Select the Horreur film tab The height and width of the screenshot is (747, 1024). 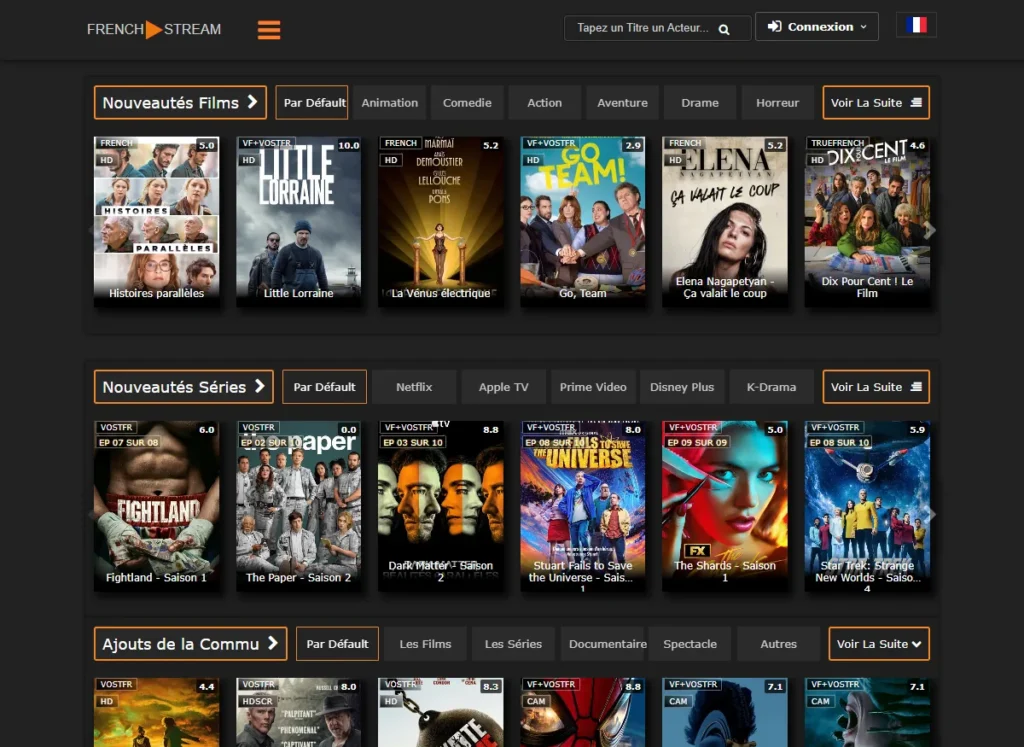point(777,103)
